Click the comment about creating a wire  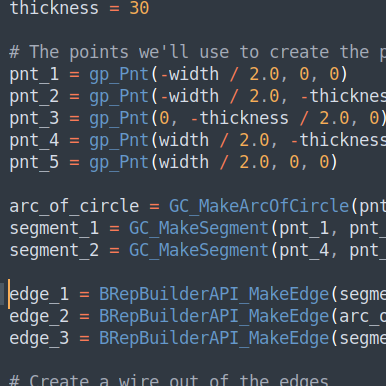(169, 381)
